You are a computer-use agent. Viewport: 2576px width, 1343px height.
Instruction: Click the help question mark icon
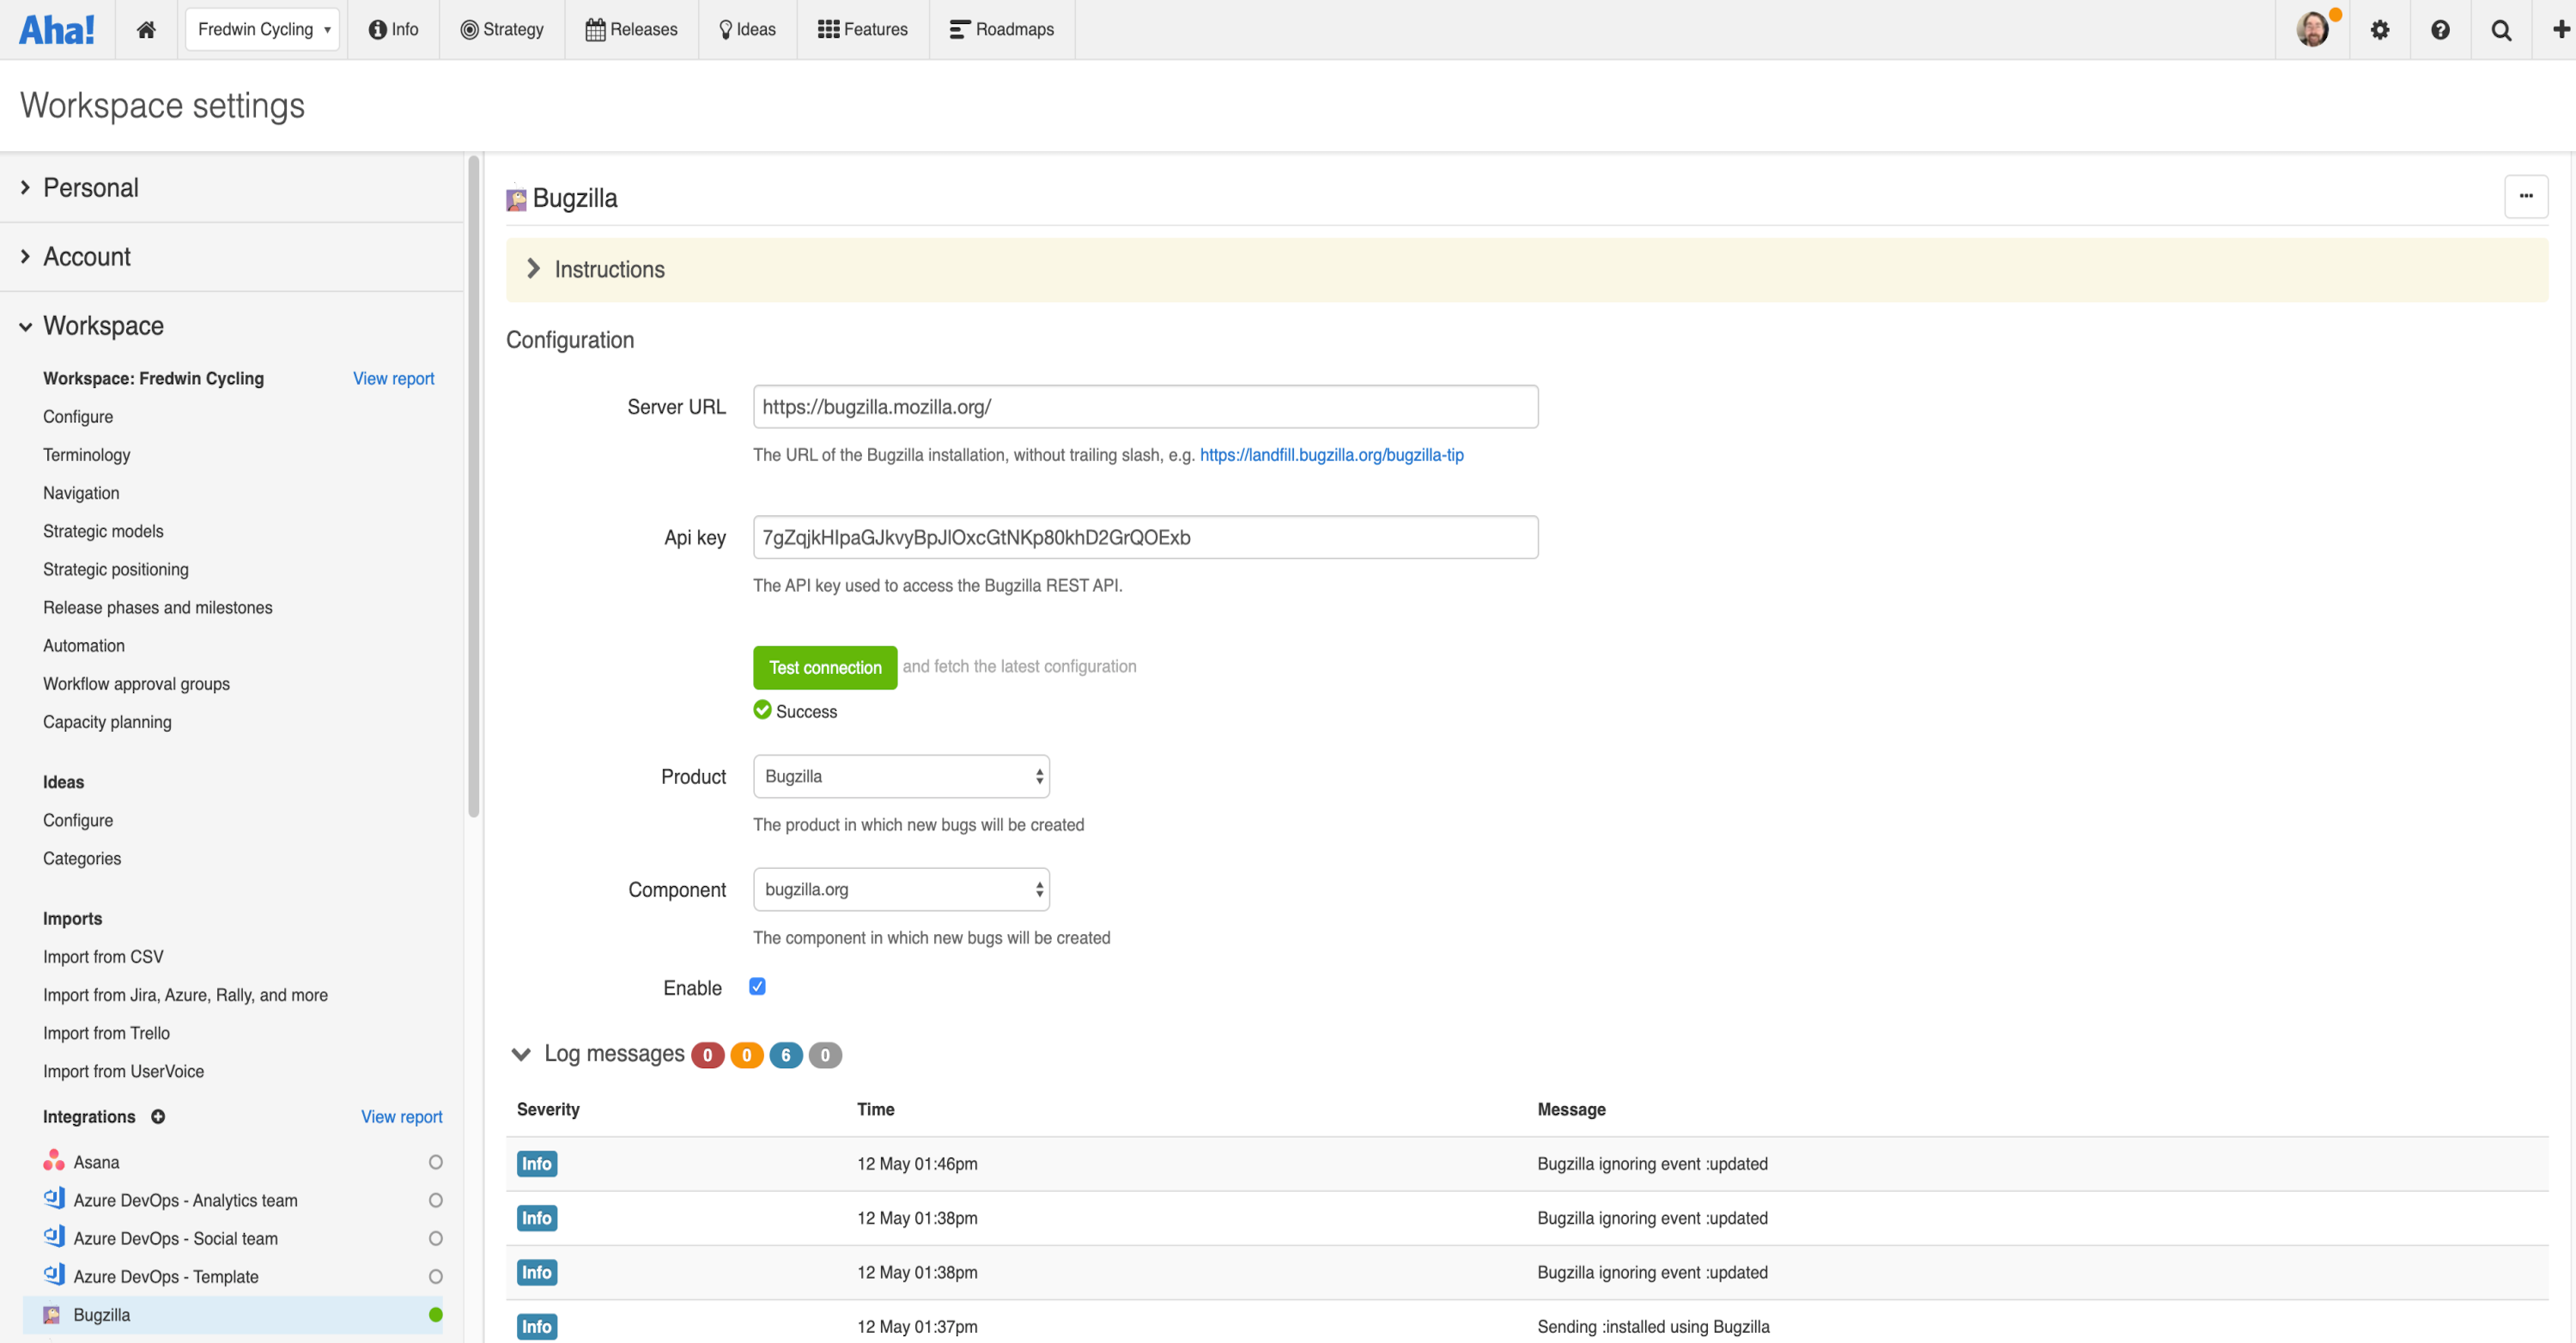(2440, 29)
